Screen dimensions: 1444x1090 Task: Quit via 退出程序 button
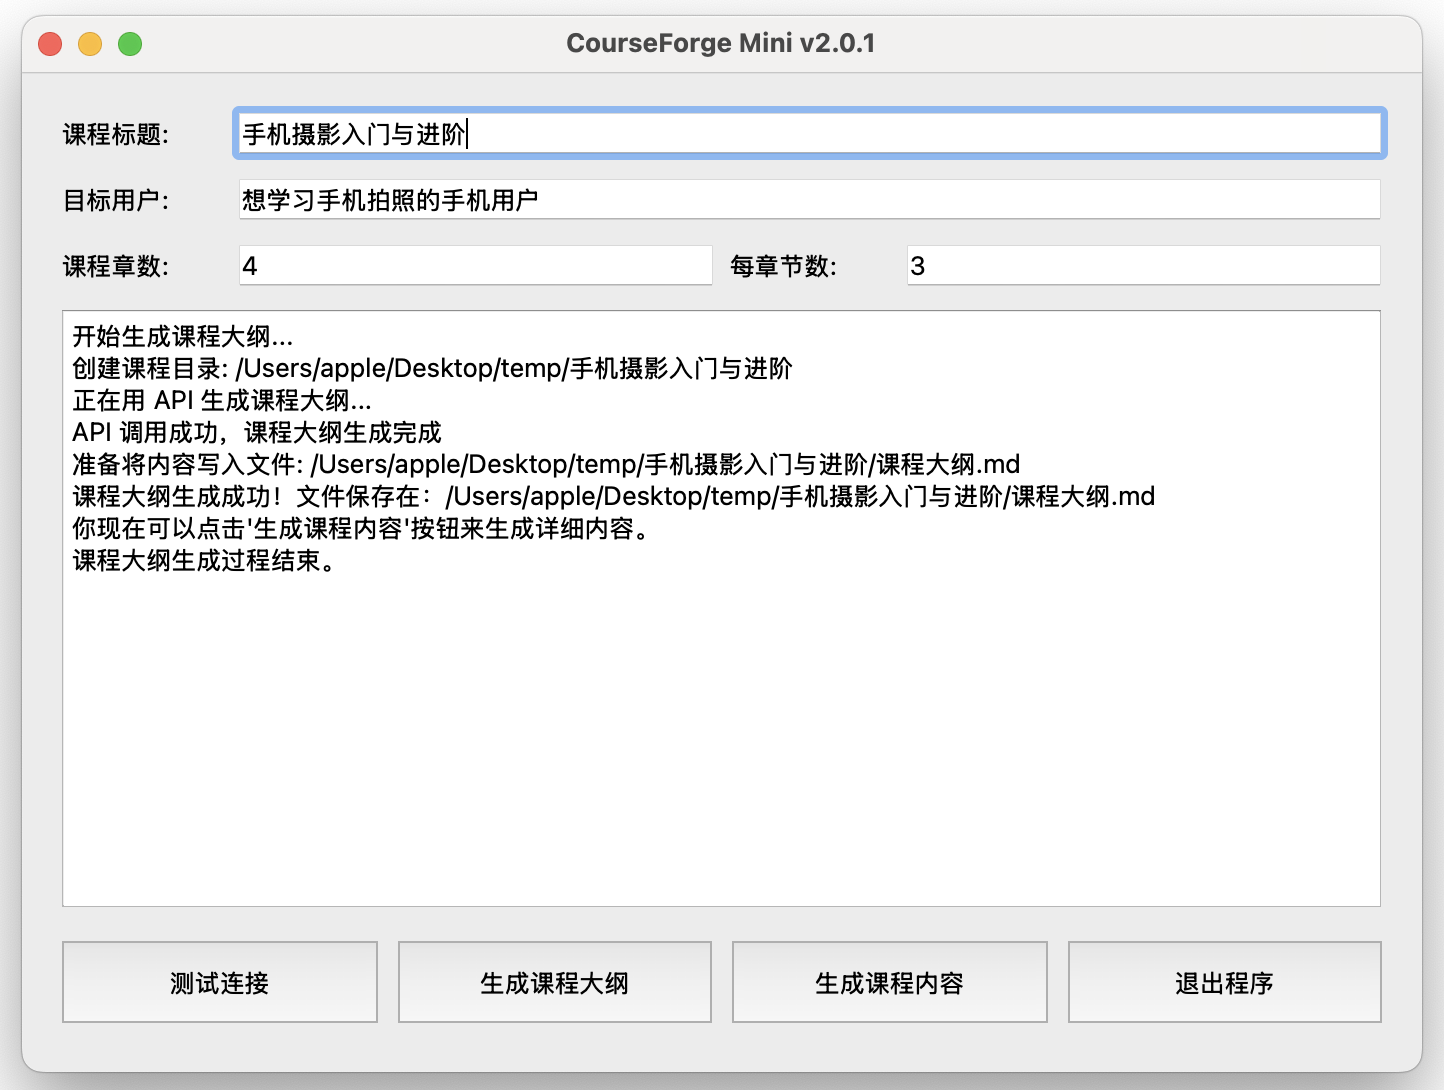pos(1225,982)
